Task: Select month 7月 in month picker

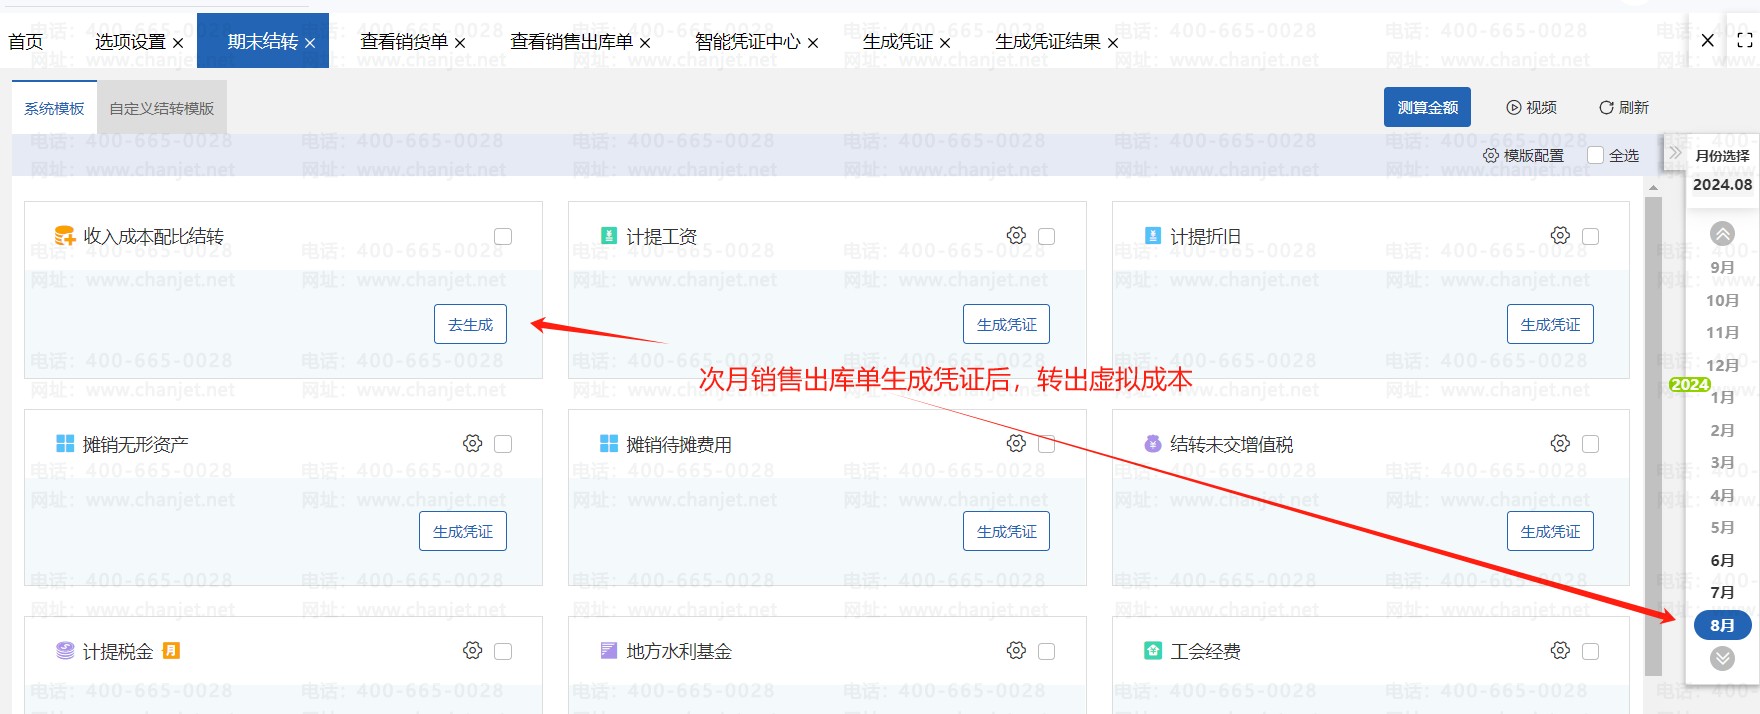Action: pos(1722,592)
